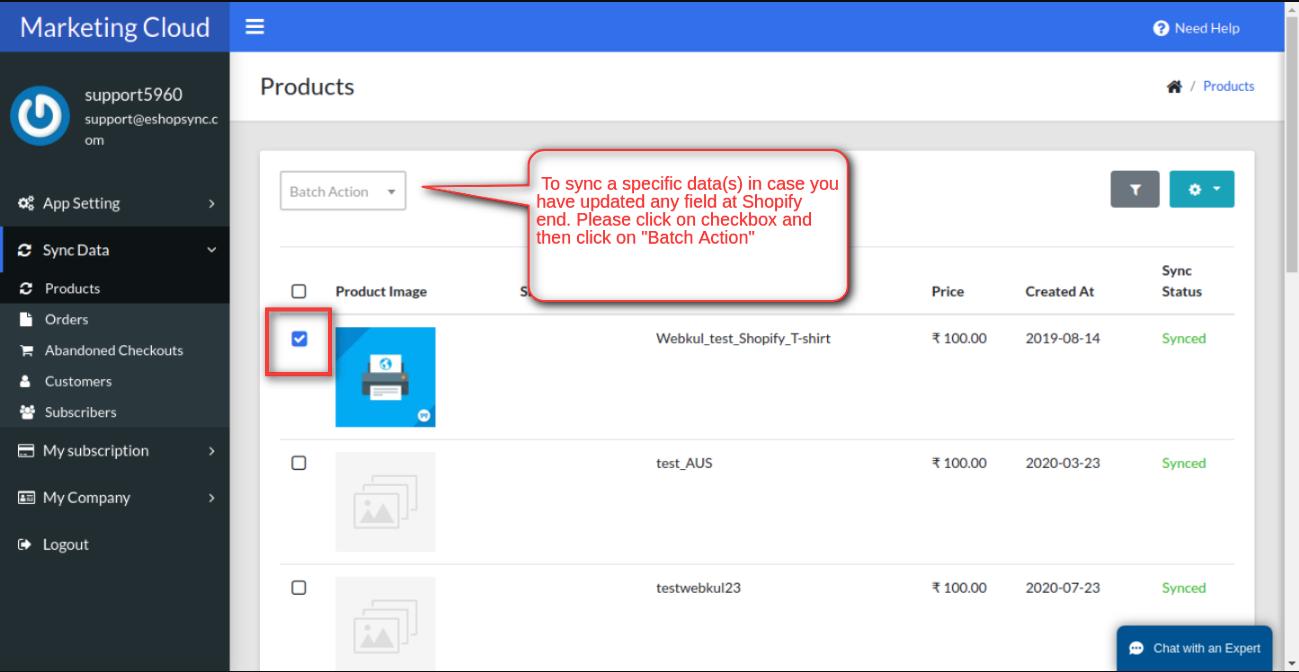Click the test_AUS product name
This screenshot has height=672, width=1299.
(684, 463)
